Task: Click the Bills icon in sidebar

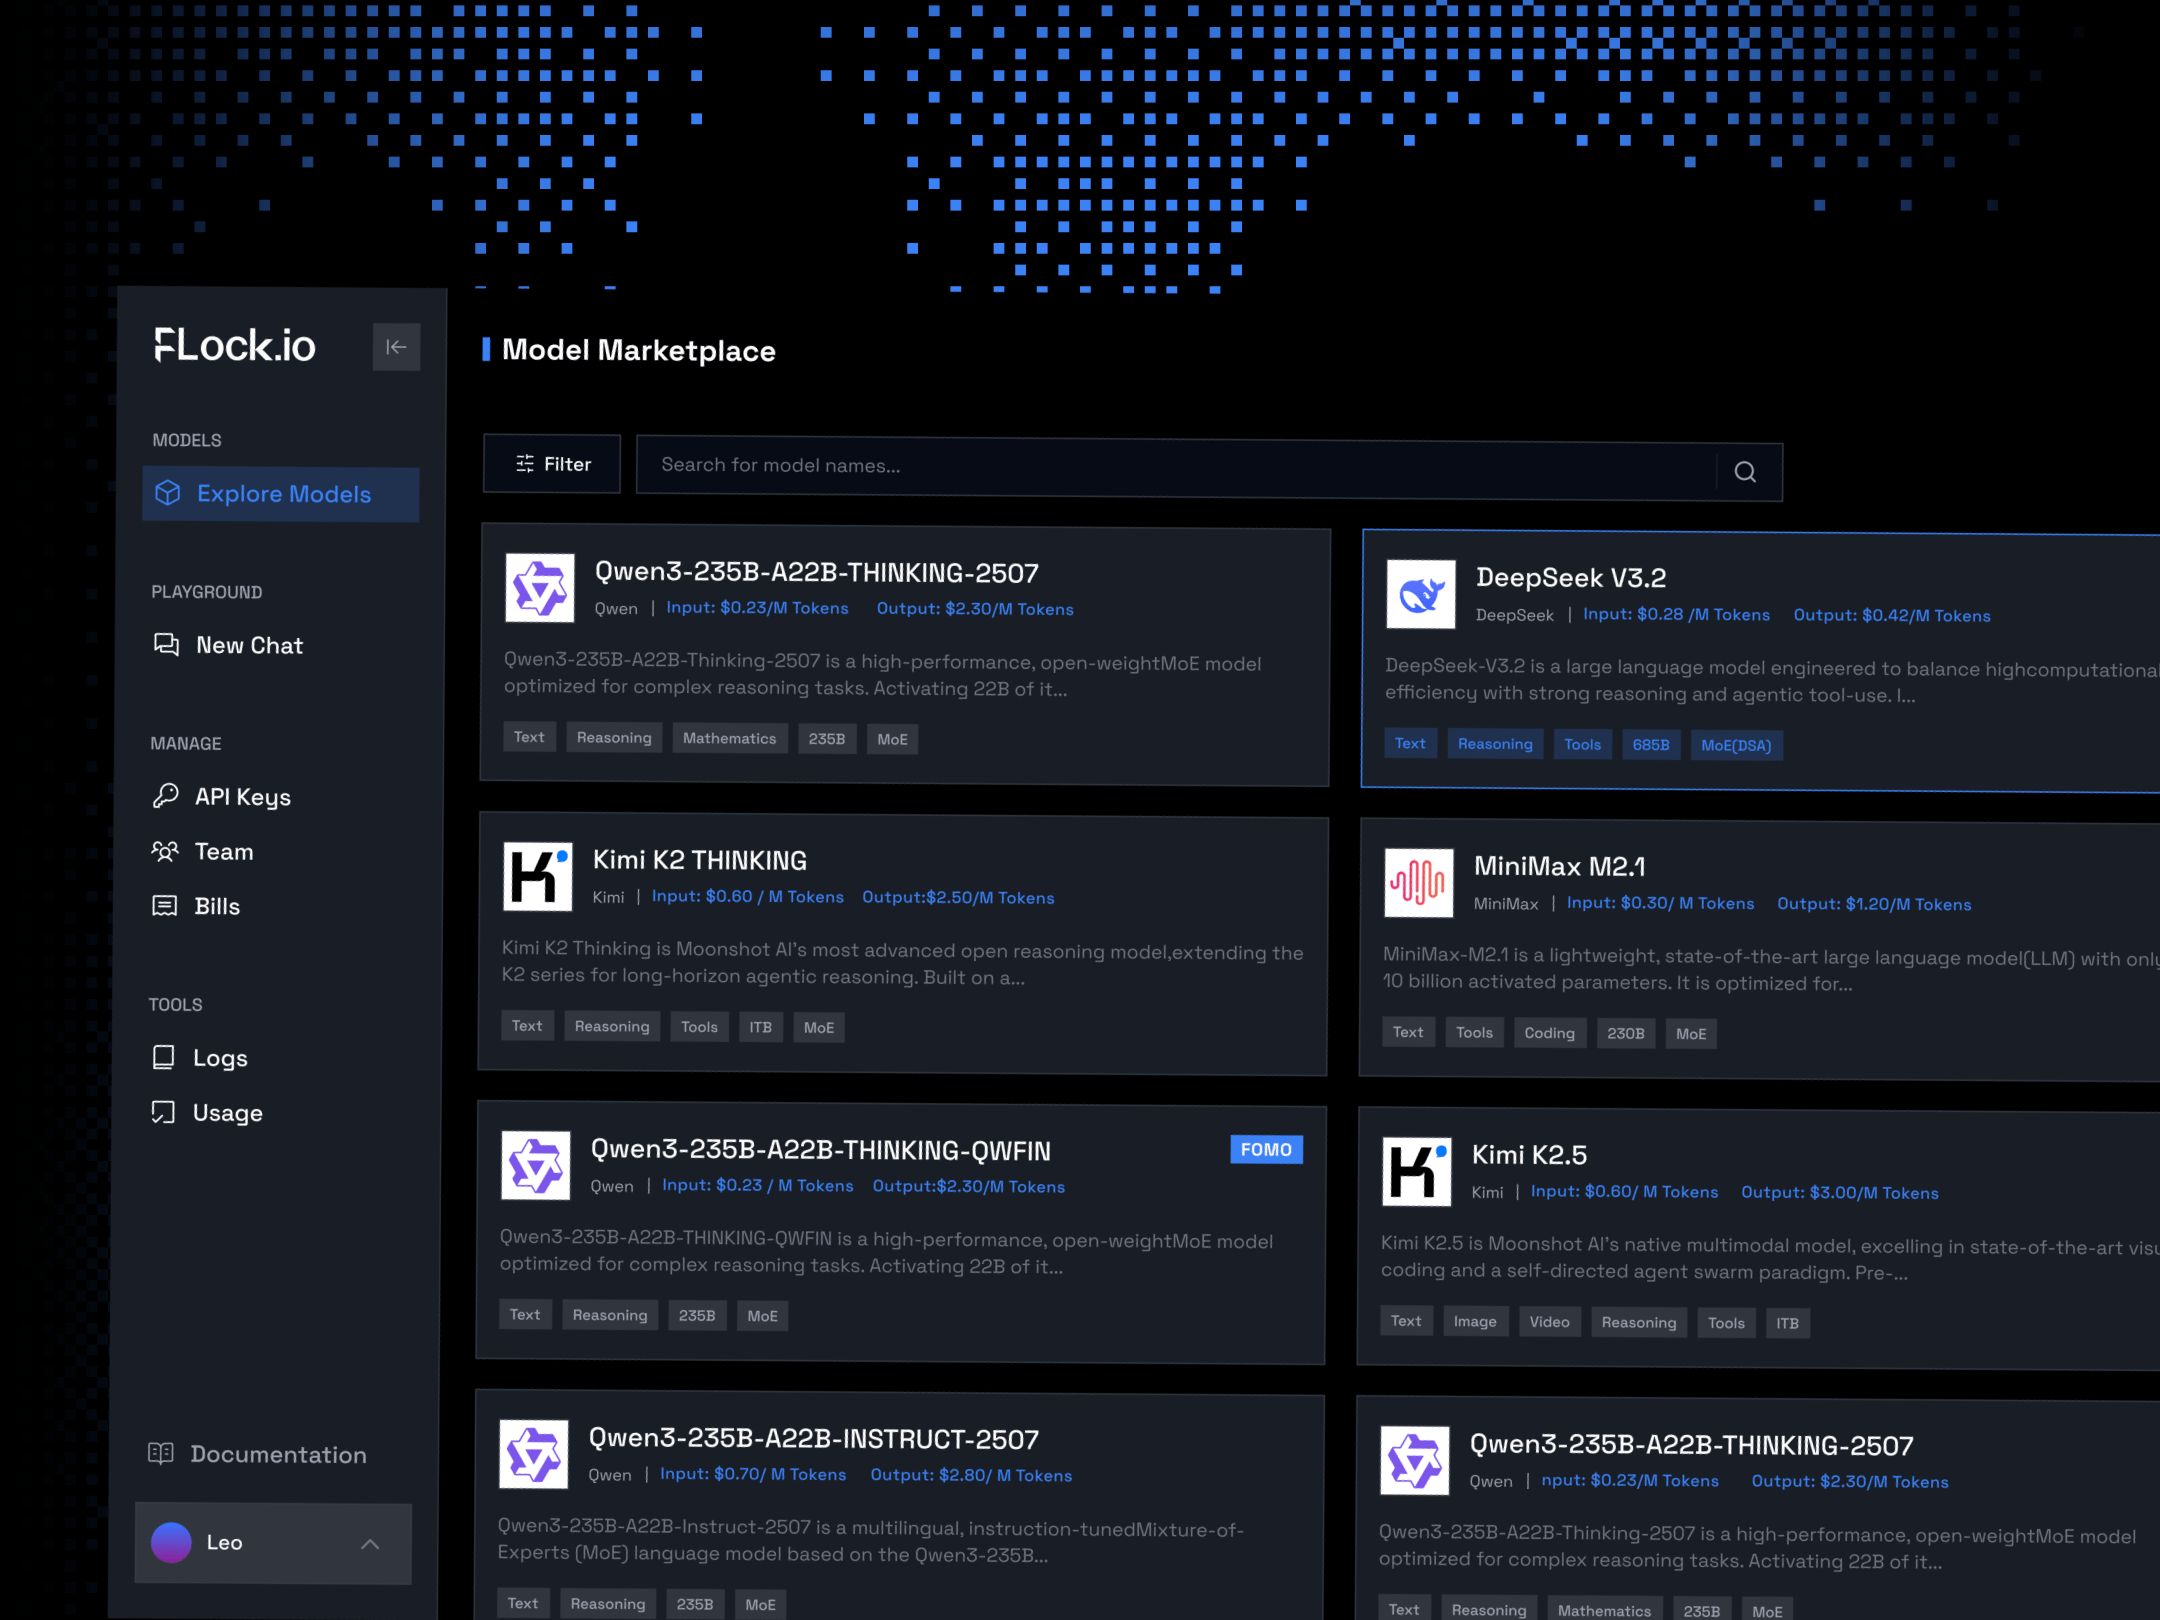Action: [164, 906]
